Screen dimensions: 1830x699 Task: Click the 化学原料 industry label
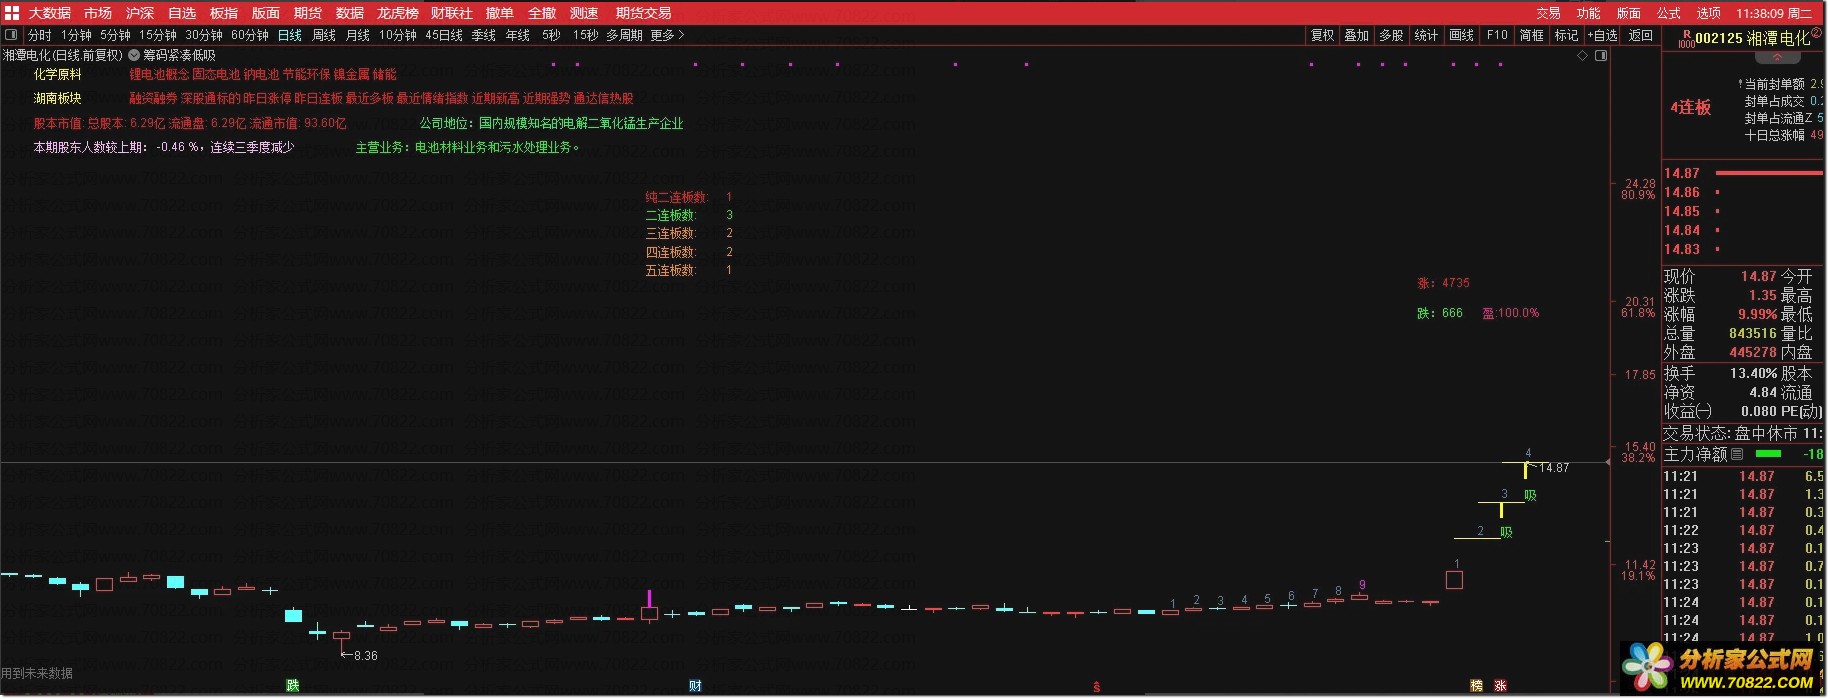pyautogui.click(x=57, y=74)
